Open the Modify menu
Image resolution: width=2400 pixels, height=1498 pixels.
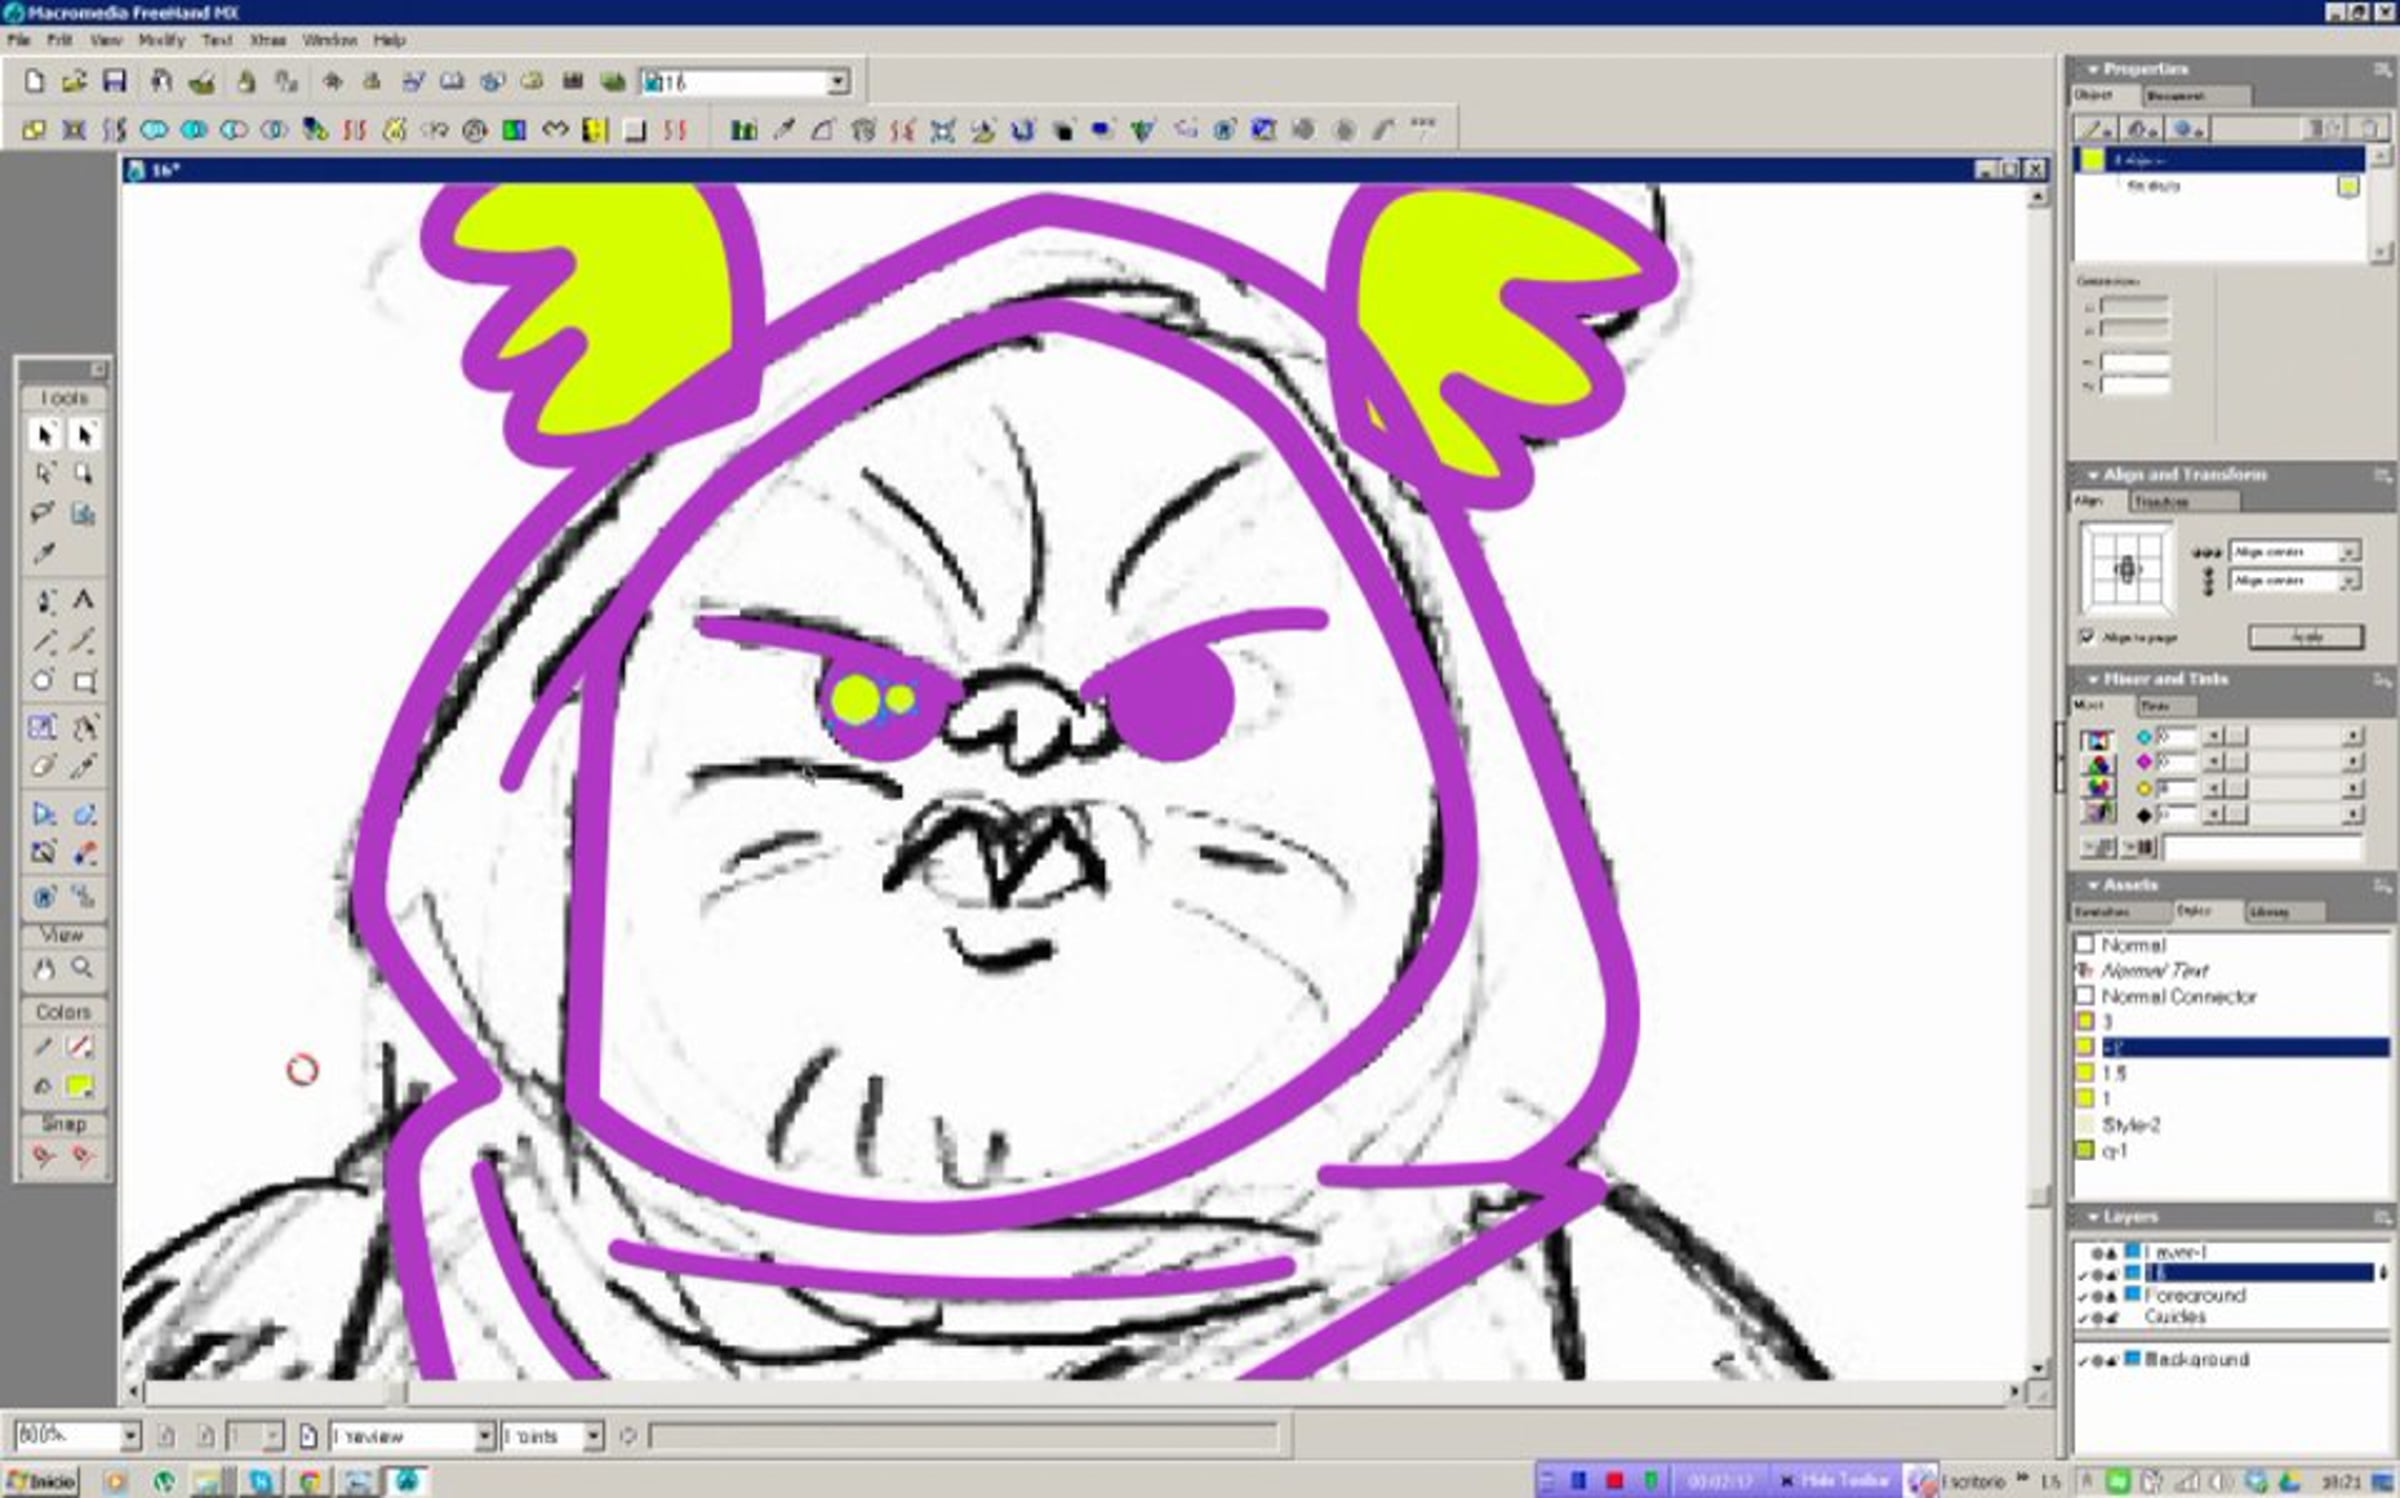[161, 40]
